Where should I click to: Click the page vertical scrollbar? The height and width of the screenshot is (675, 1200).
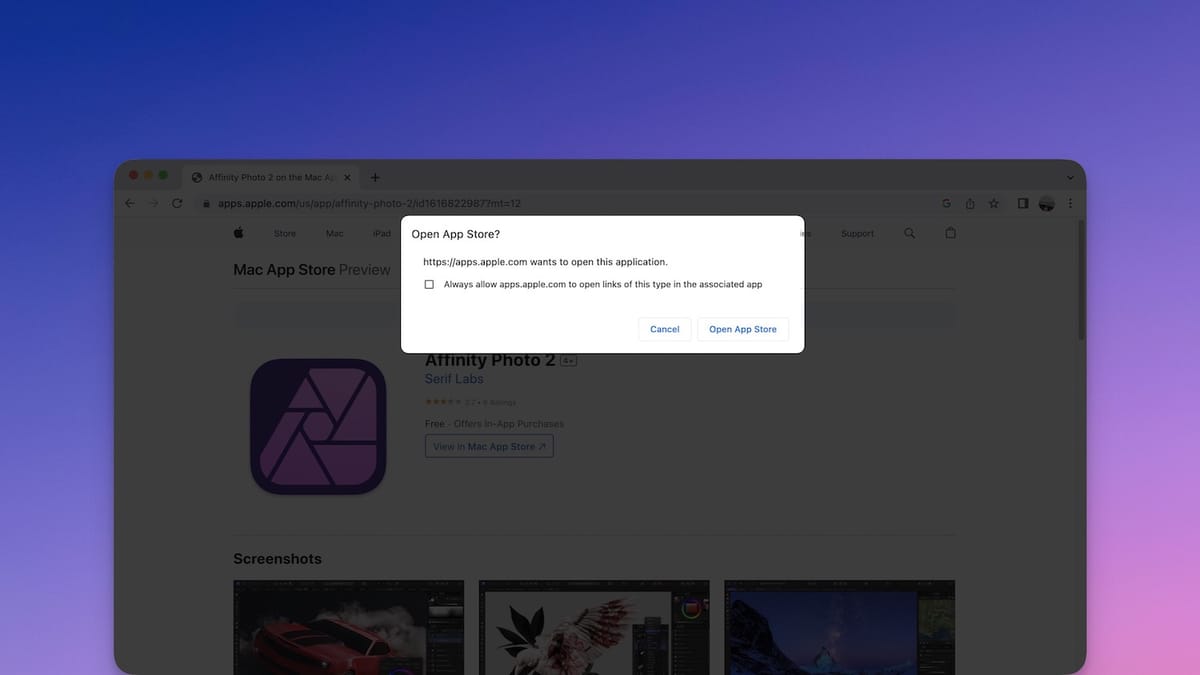tap(1081, 280)
